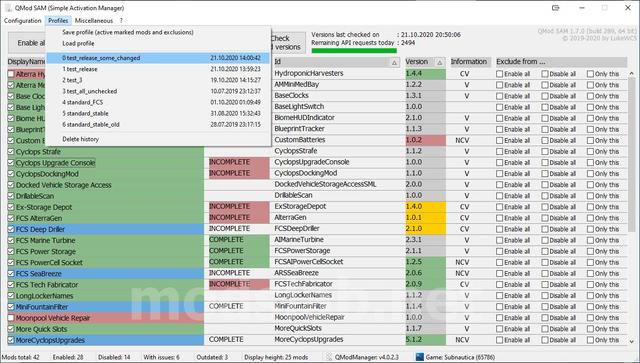This screenshot has width=640, height=363.
Task: Click the sort arrow on the Id column
Action: (x=394, y=62)
